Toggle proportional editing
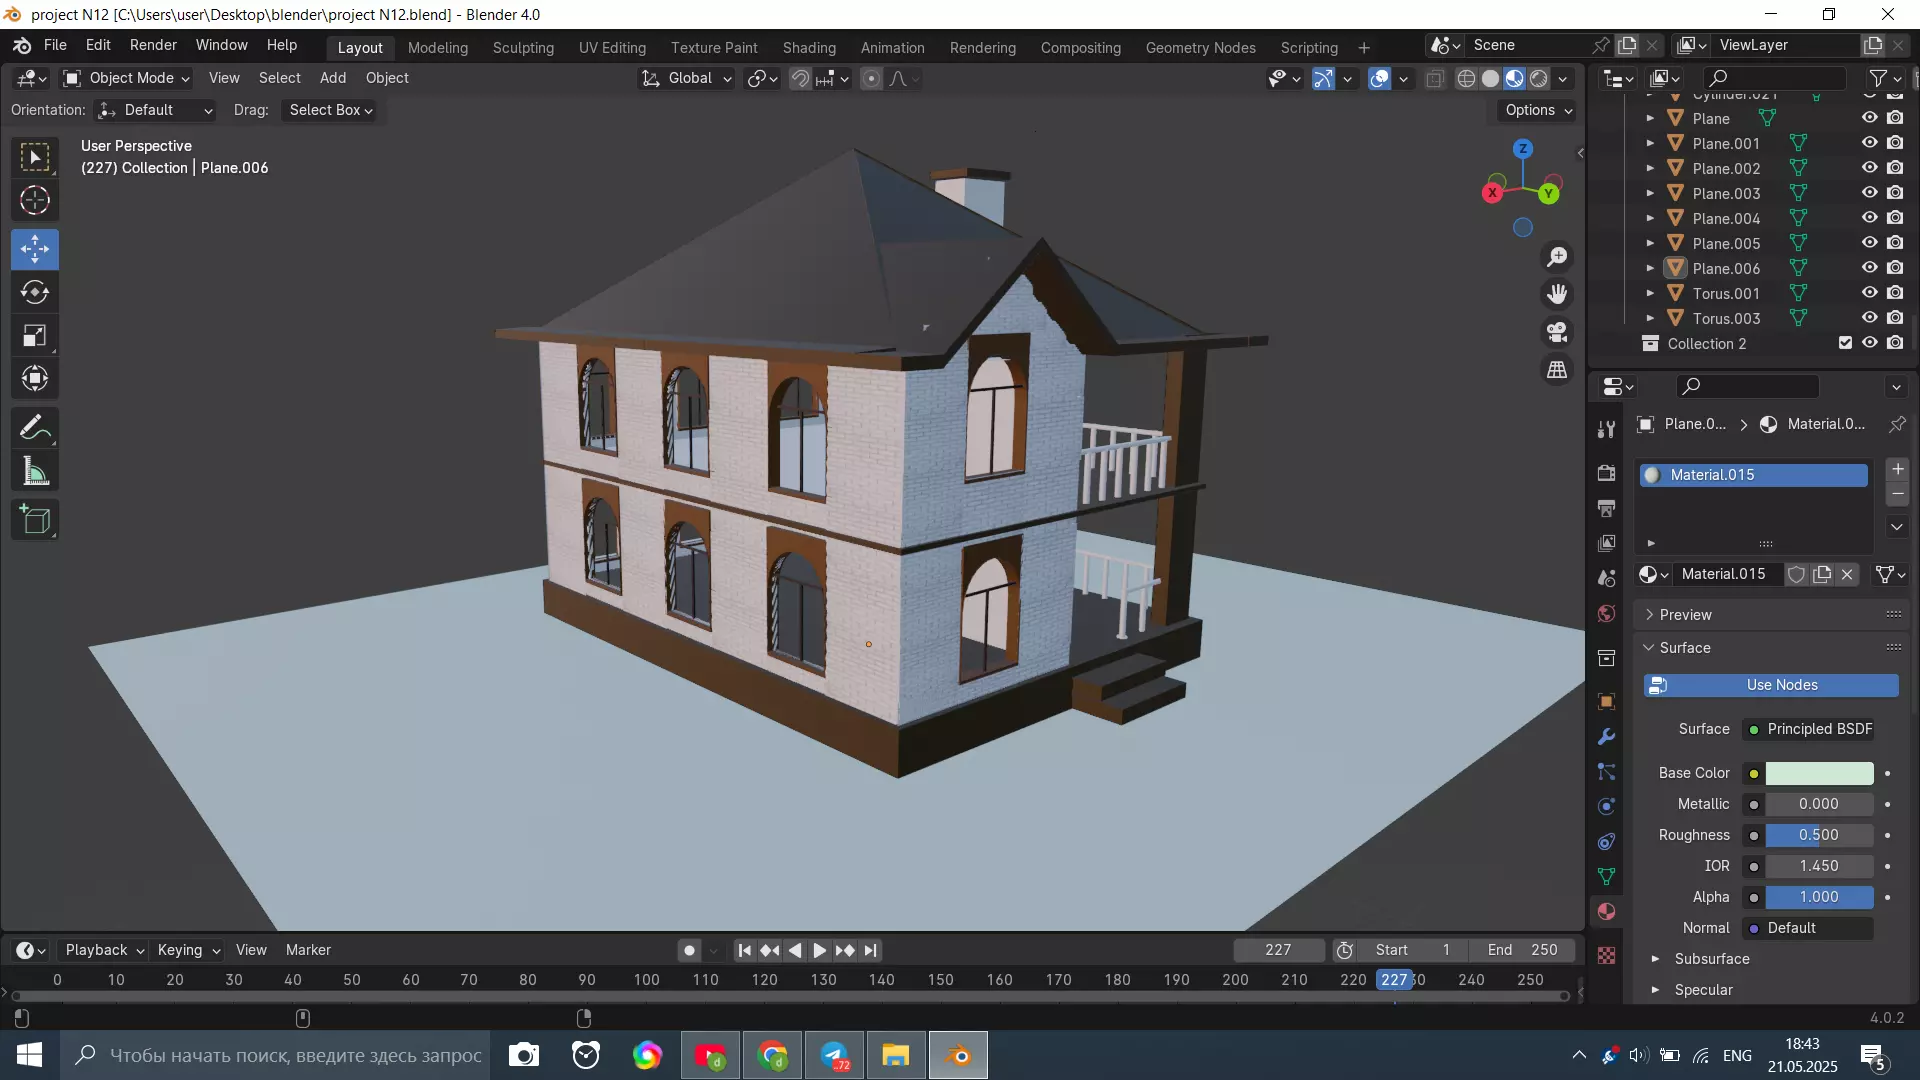The height and width of the screenshot is (1080, 1920). coord(871,79)
